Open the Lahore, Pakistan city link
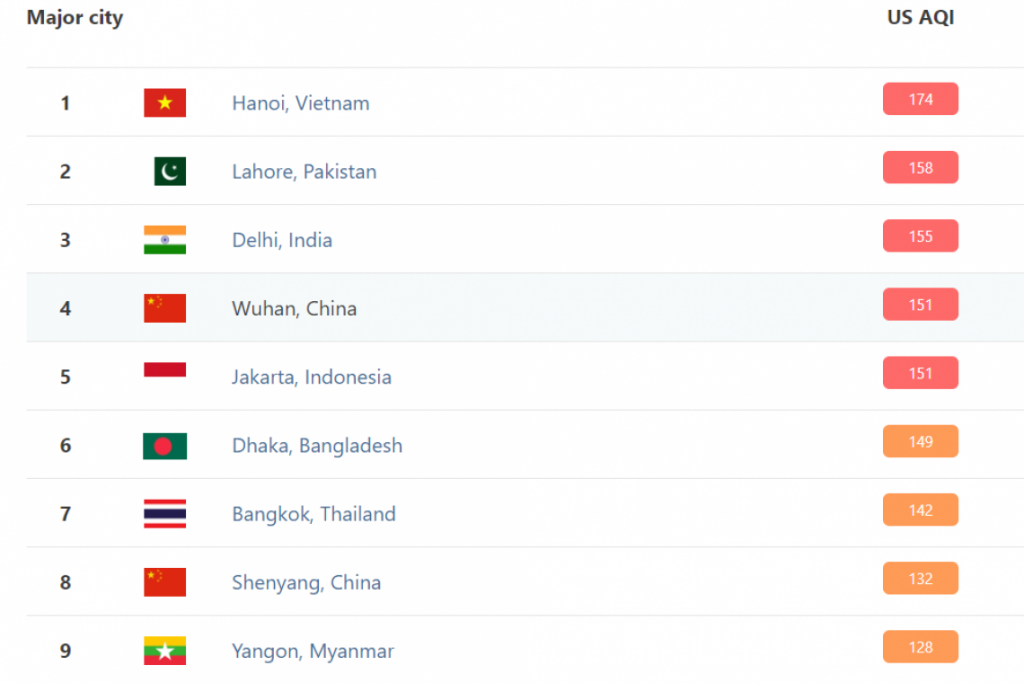1024x683 pixels. pyautogui.click(x=304, y=172)
